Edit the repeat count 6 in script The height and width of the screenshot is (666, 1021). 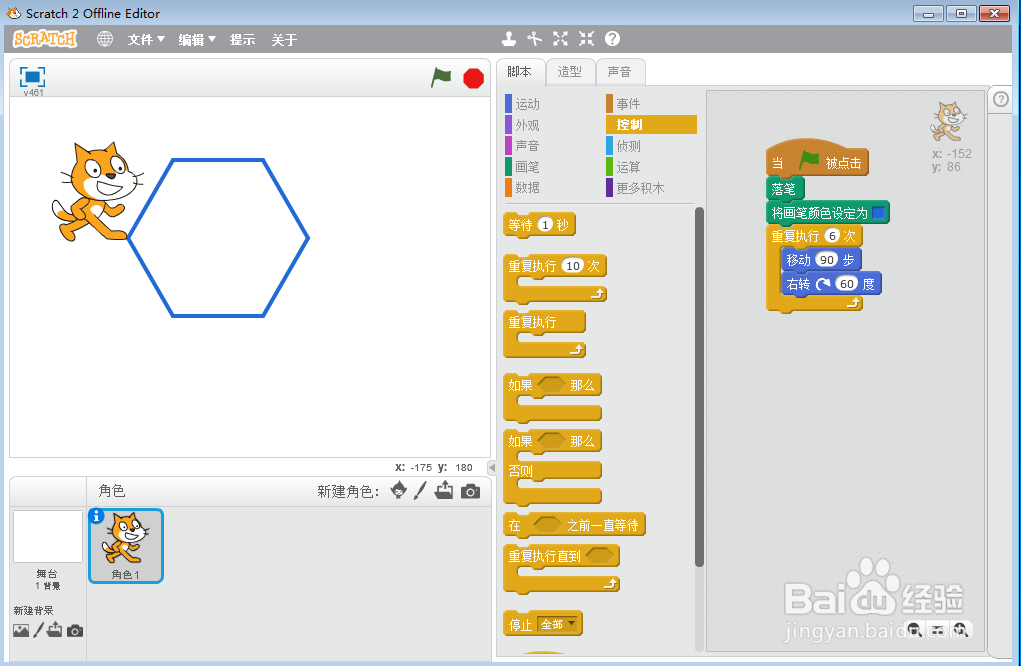(x=832, y=236)
